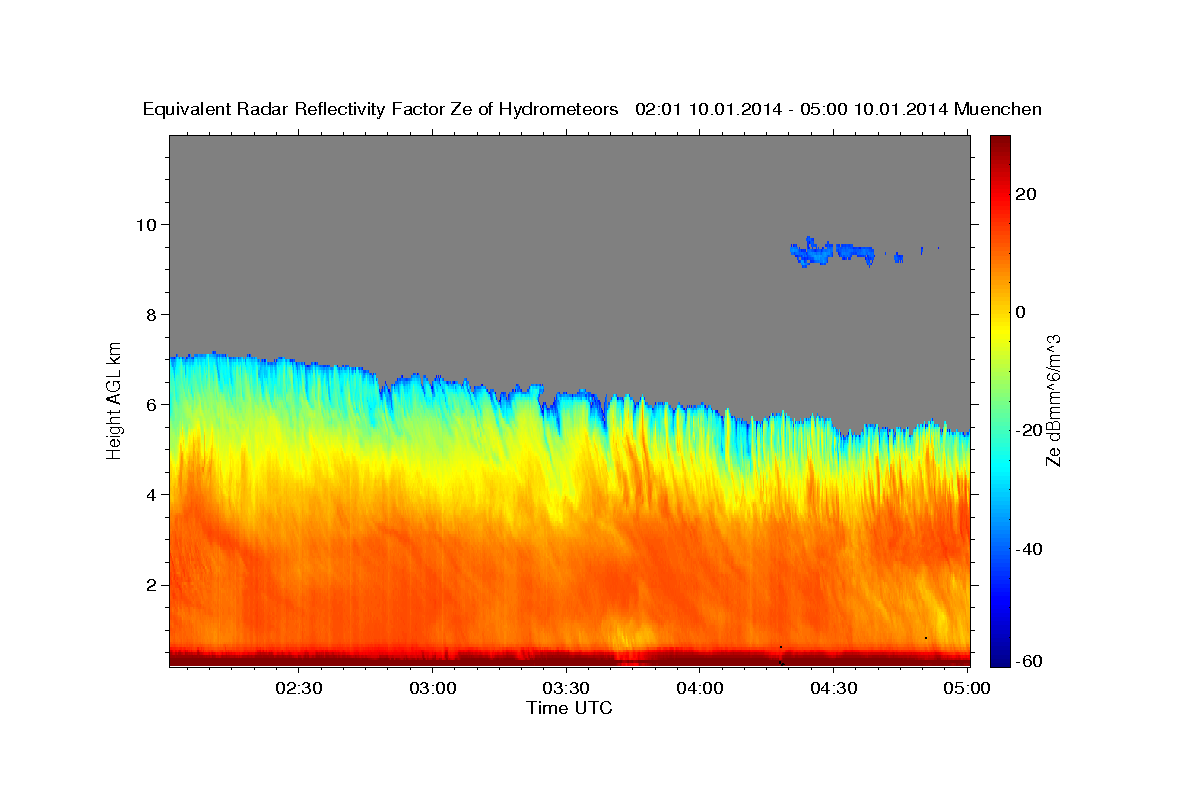
Task: Click the colorbar value '20'
Action: click(x=1024, y=194)
